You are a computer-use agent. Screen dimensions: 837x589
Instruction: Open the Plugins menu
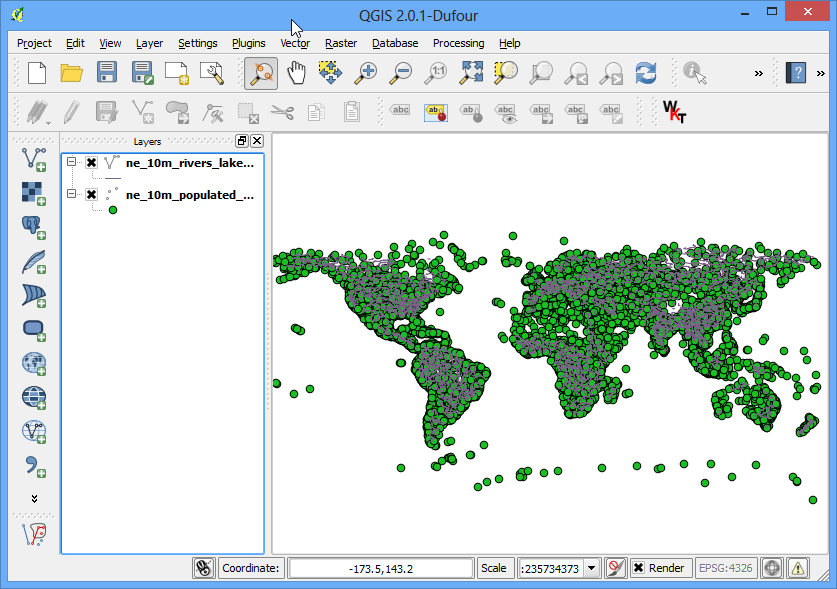tap(248, 43)
